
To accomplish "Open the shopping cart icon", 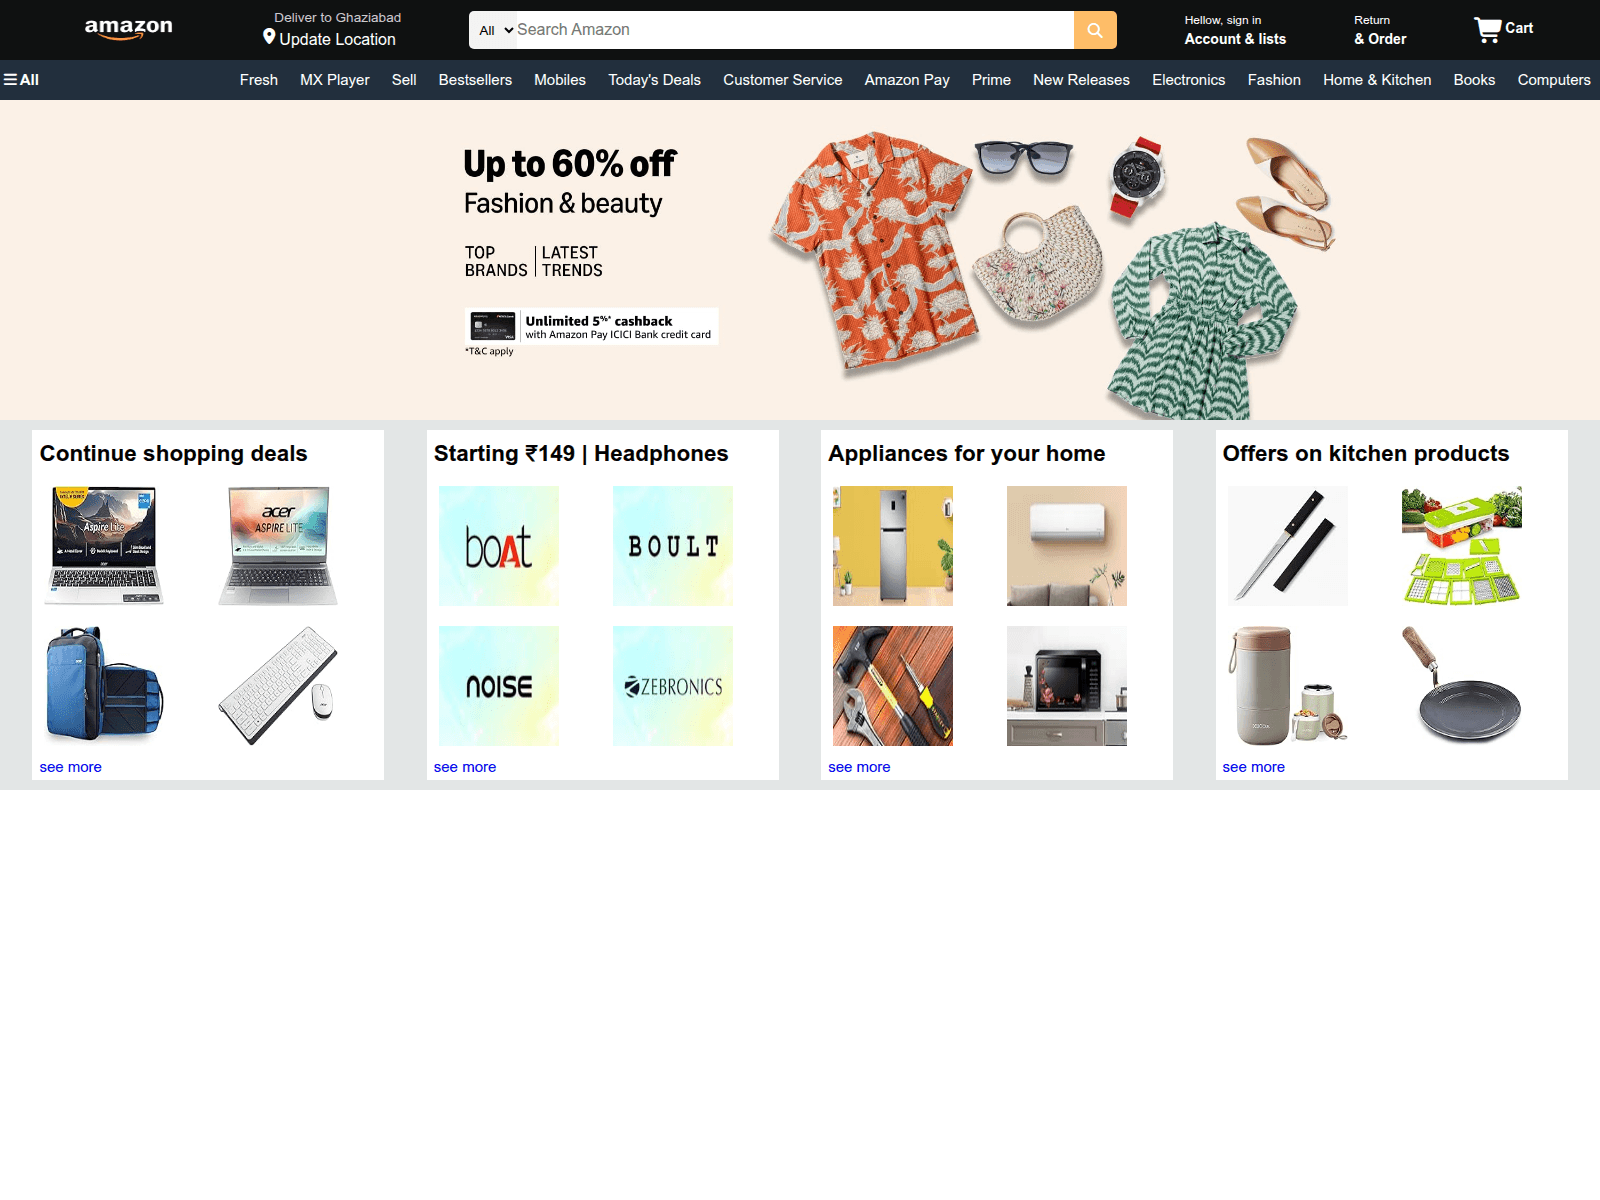I will (x=1487, y=30).
